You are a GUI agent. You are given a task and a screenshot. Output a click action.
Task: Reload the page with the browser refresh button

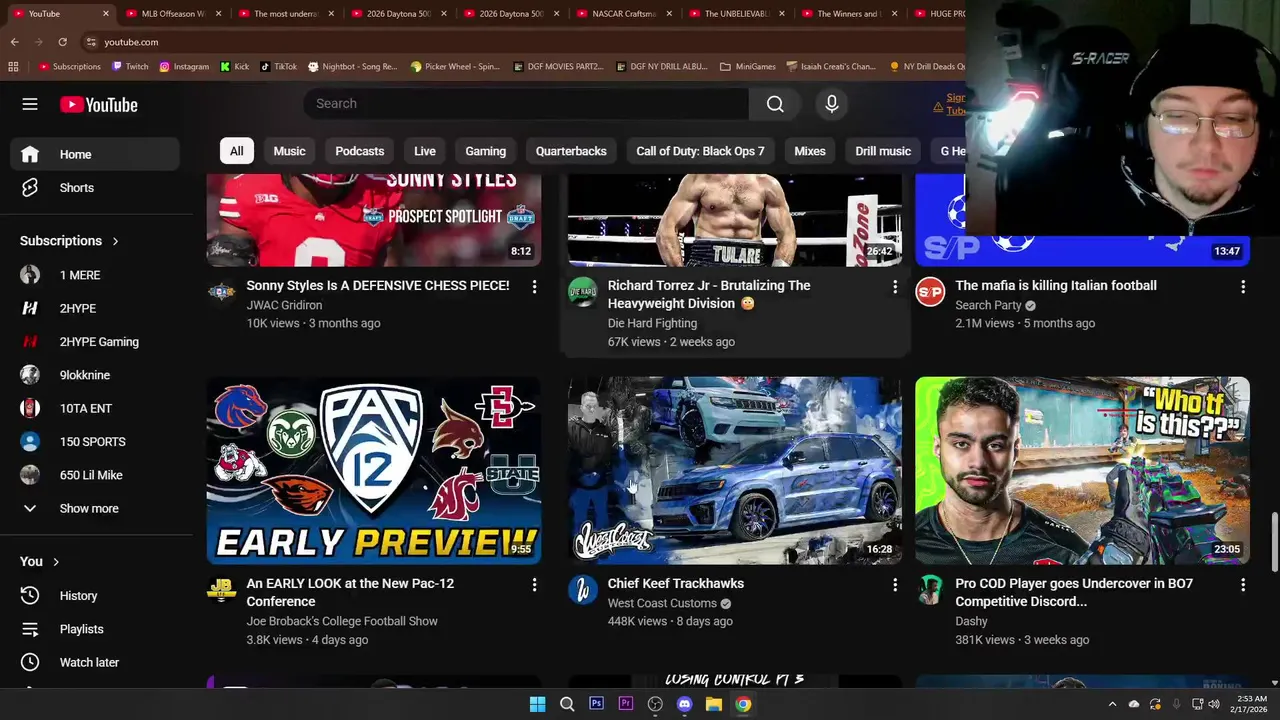tap(62, 42)
